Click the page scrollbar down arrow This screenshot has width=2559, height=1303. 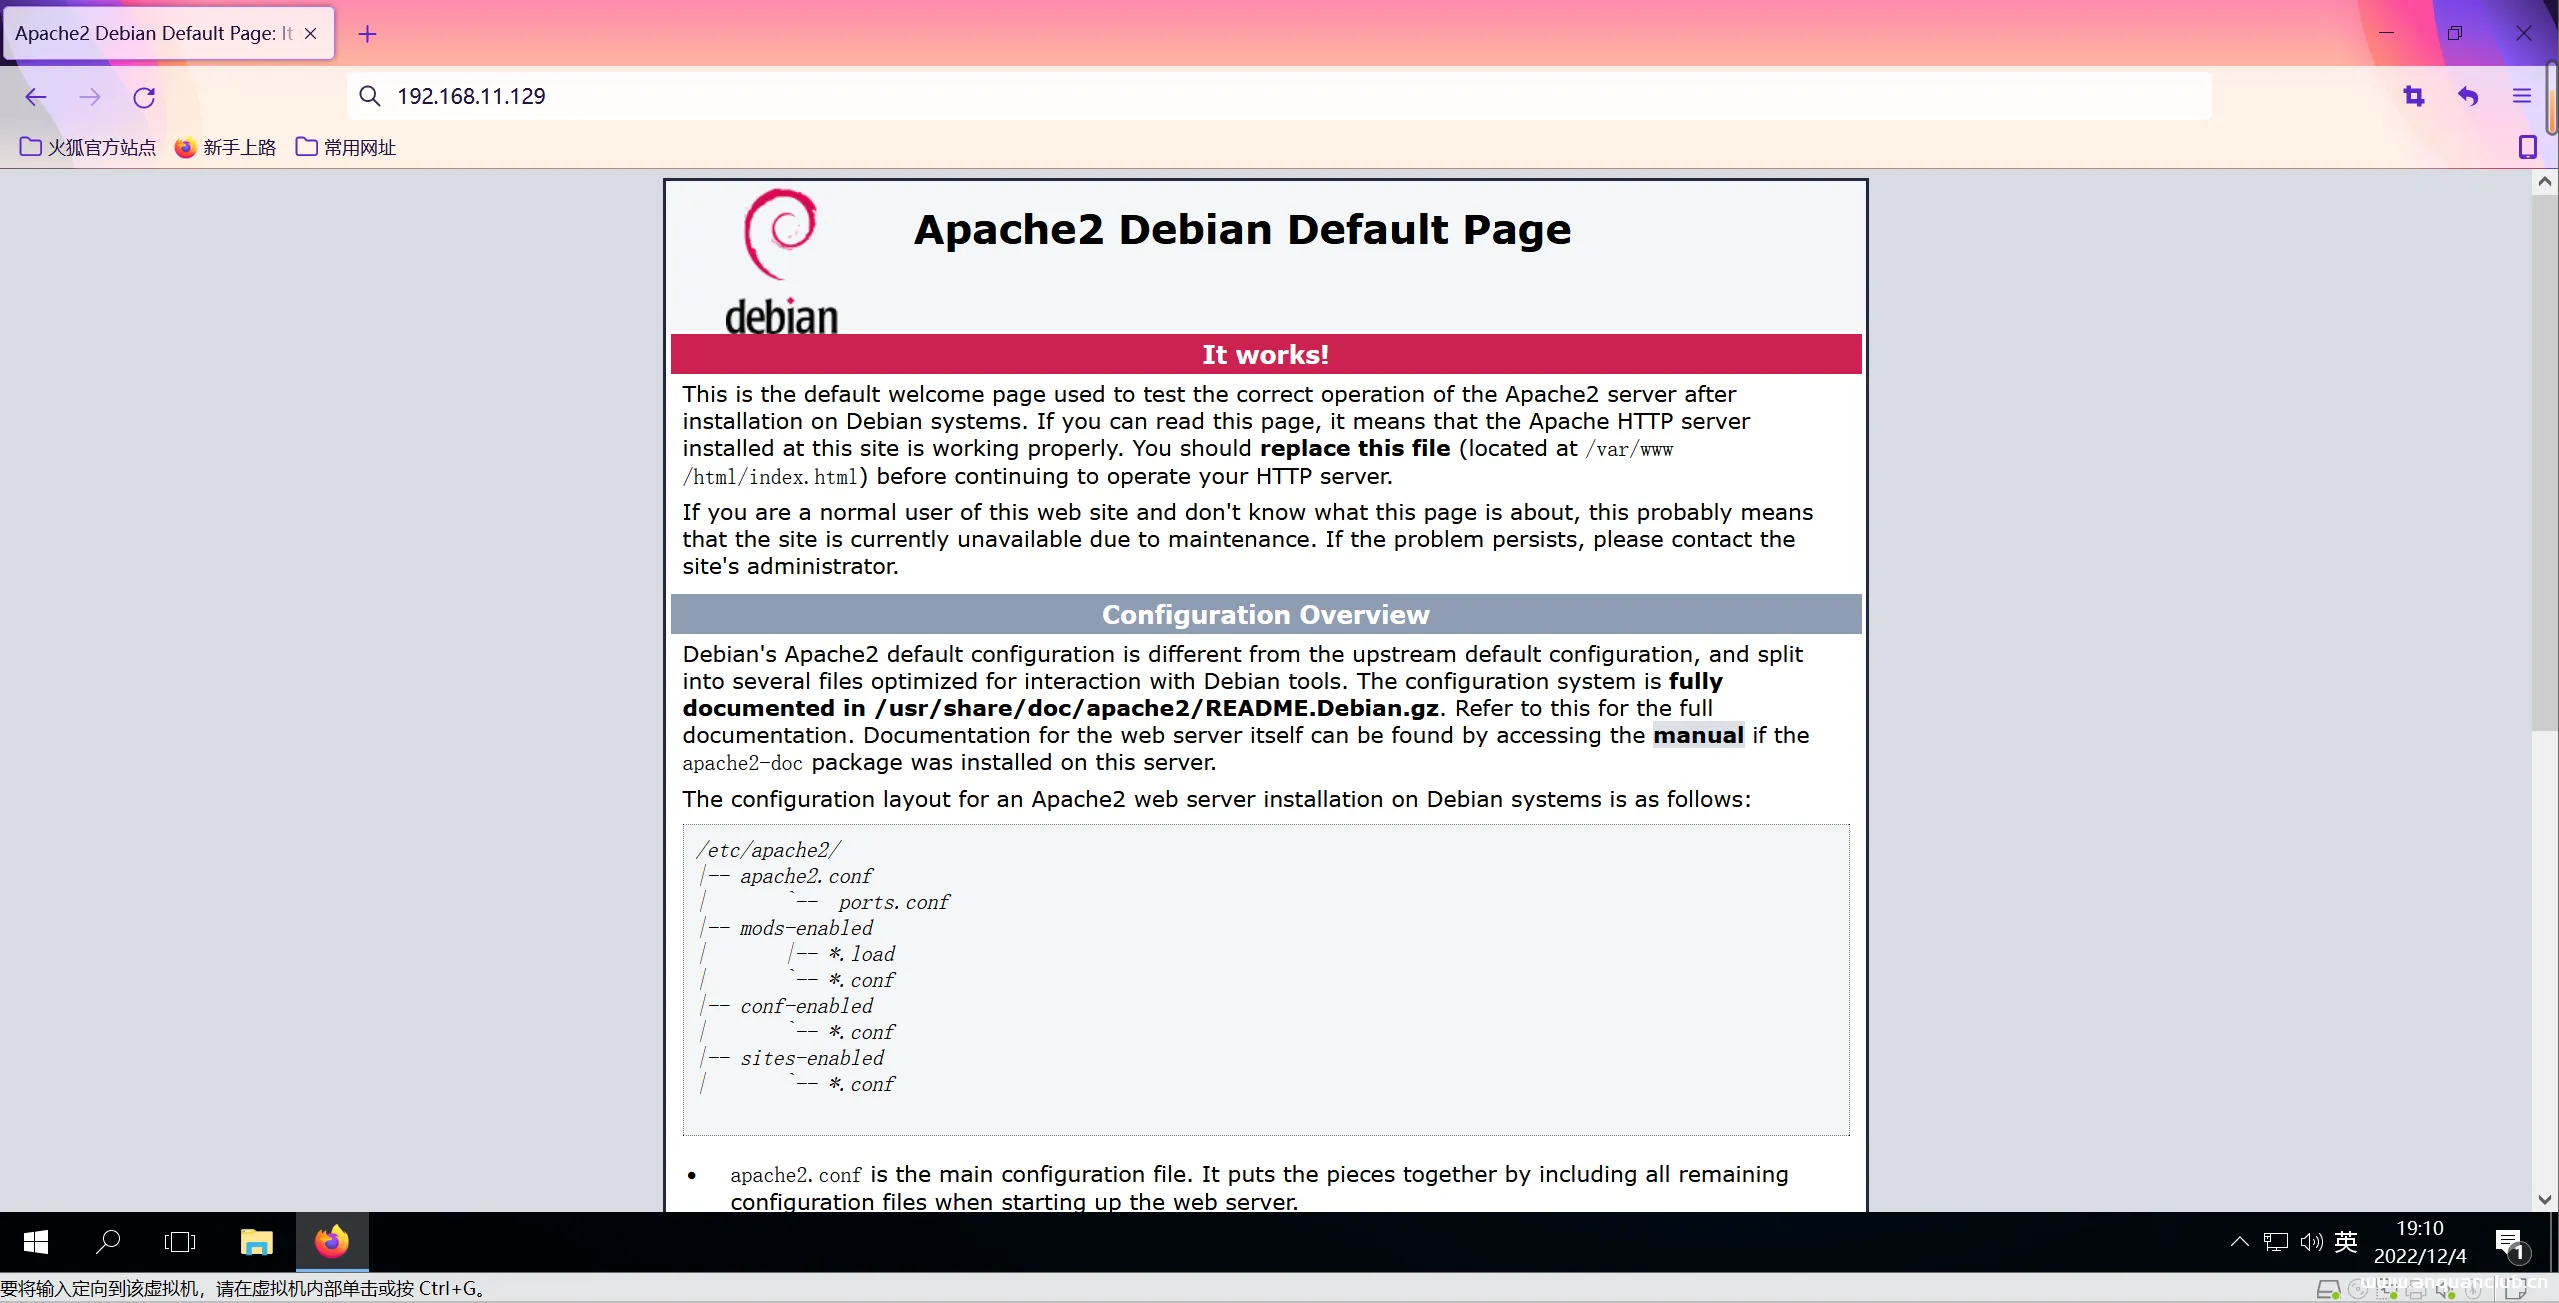pos(2544,1199)
